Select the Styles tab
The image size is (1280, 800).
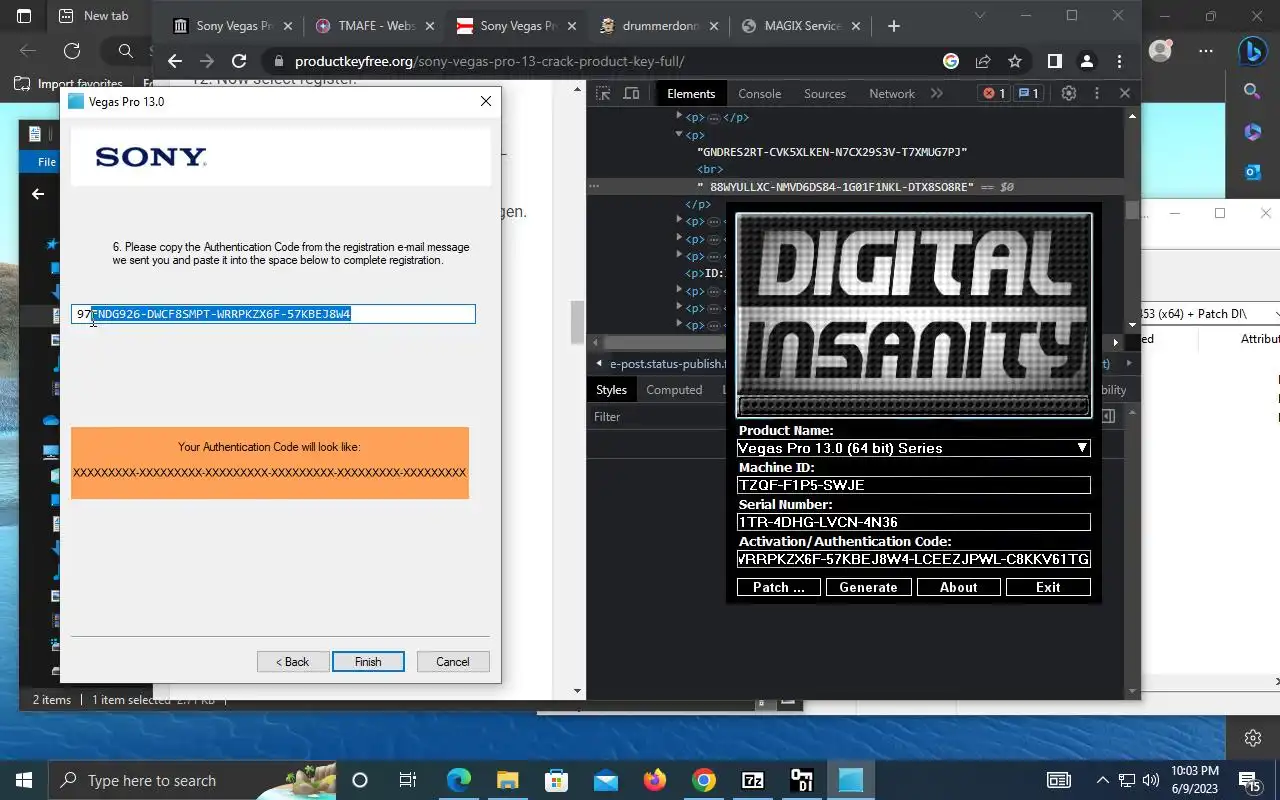[611, 390]
